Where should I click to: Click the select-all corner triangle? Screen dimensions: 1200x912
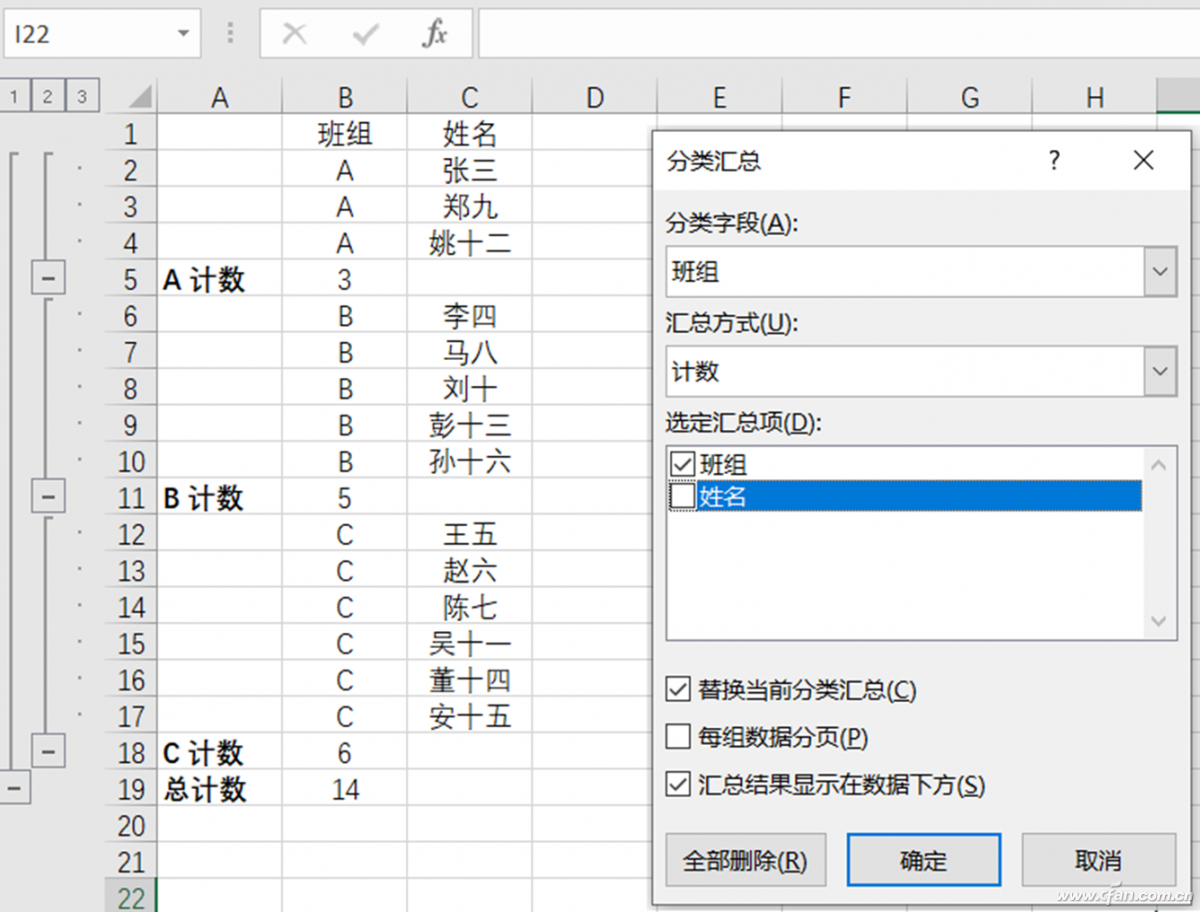(x=140, y=97)
